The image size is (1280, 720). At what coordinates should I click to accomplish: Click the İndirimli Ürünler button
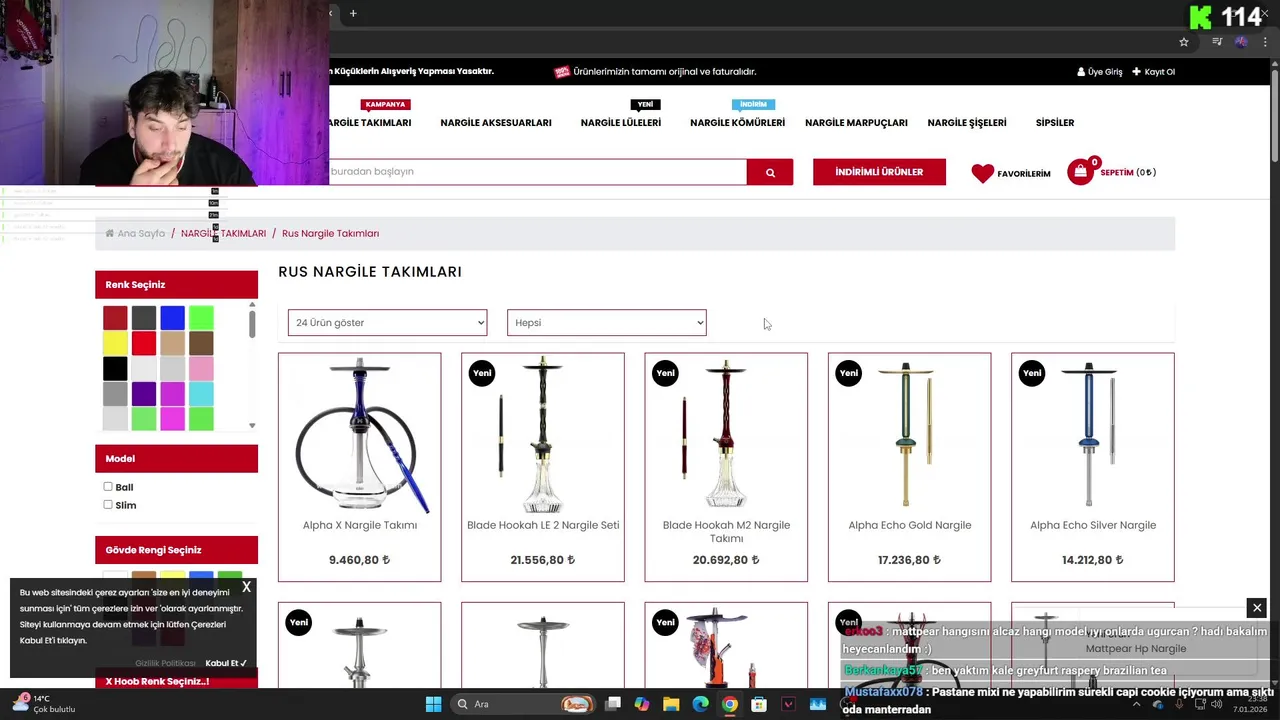[x=879, y=172]
